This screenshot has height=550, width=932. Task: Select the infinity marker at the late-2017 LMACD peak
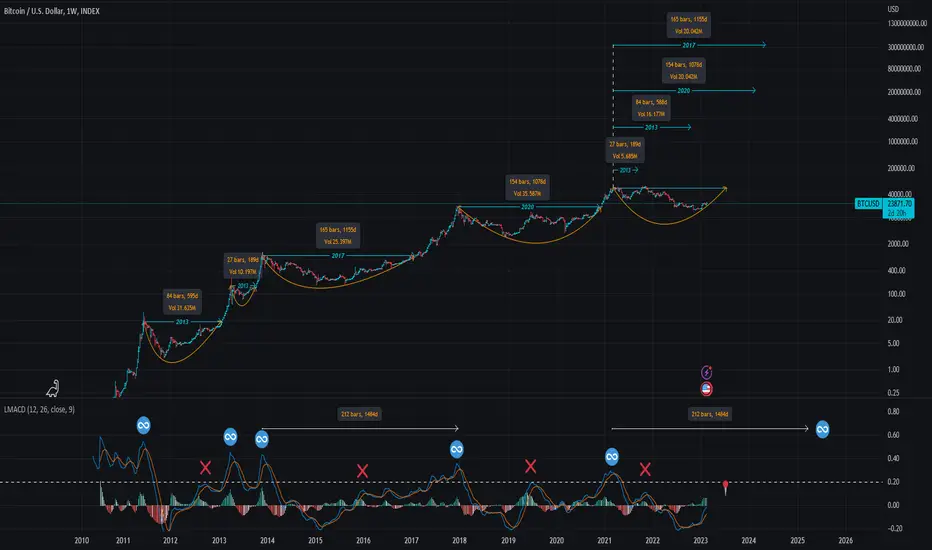(456, 450)
